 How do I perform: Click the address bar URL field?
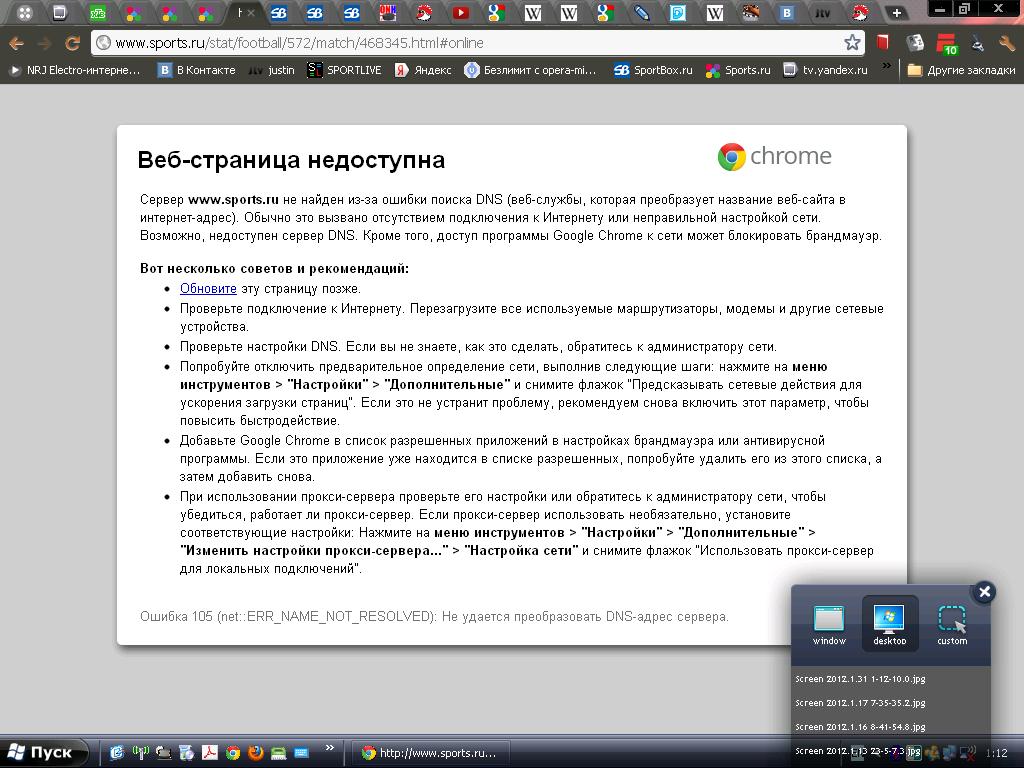tap(478, 43)
